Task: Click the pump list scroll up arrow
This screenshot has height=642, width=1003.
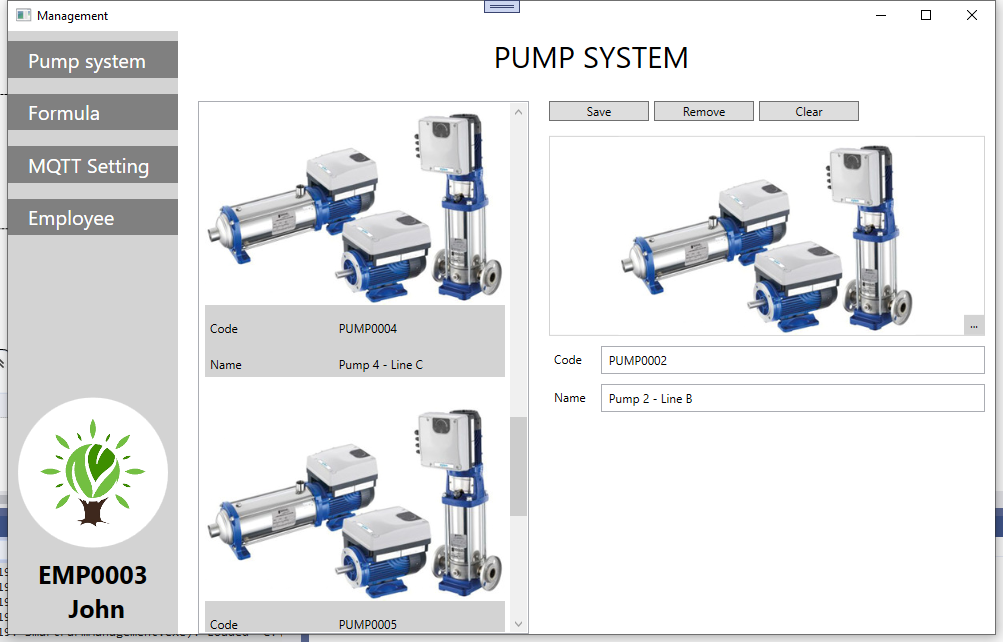Action: point(519,112)
